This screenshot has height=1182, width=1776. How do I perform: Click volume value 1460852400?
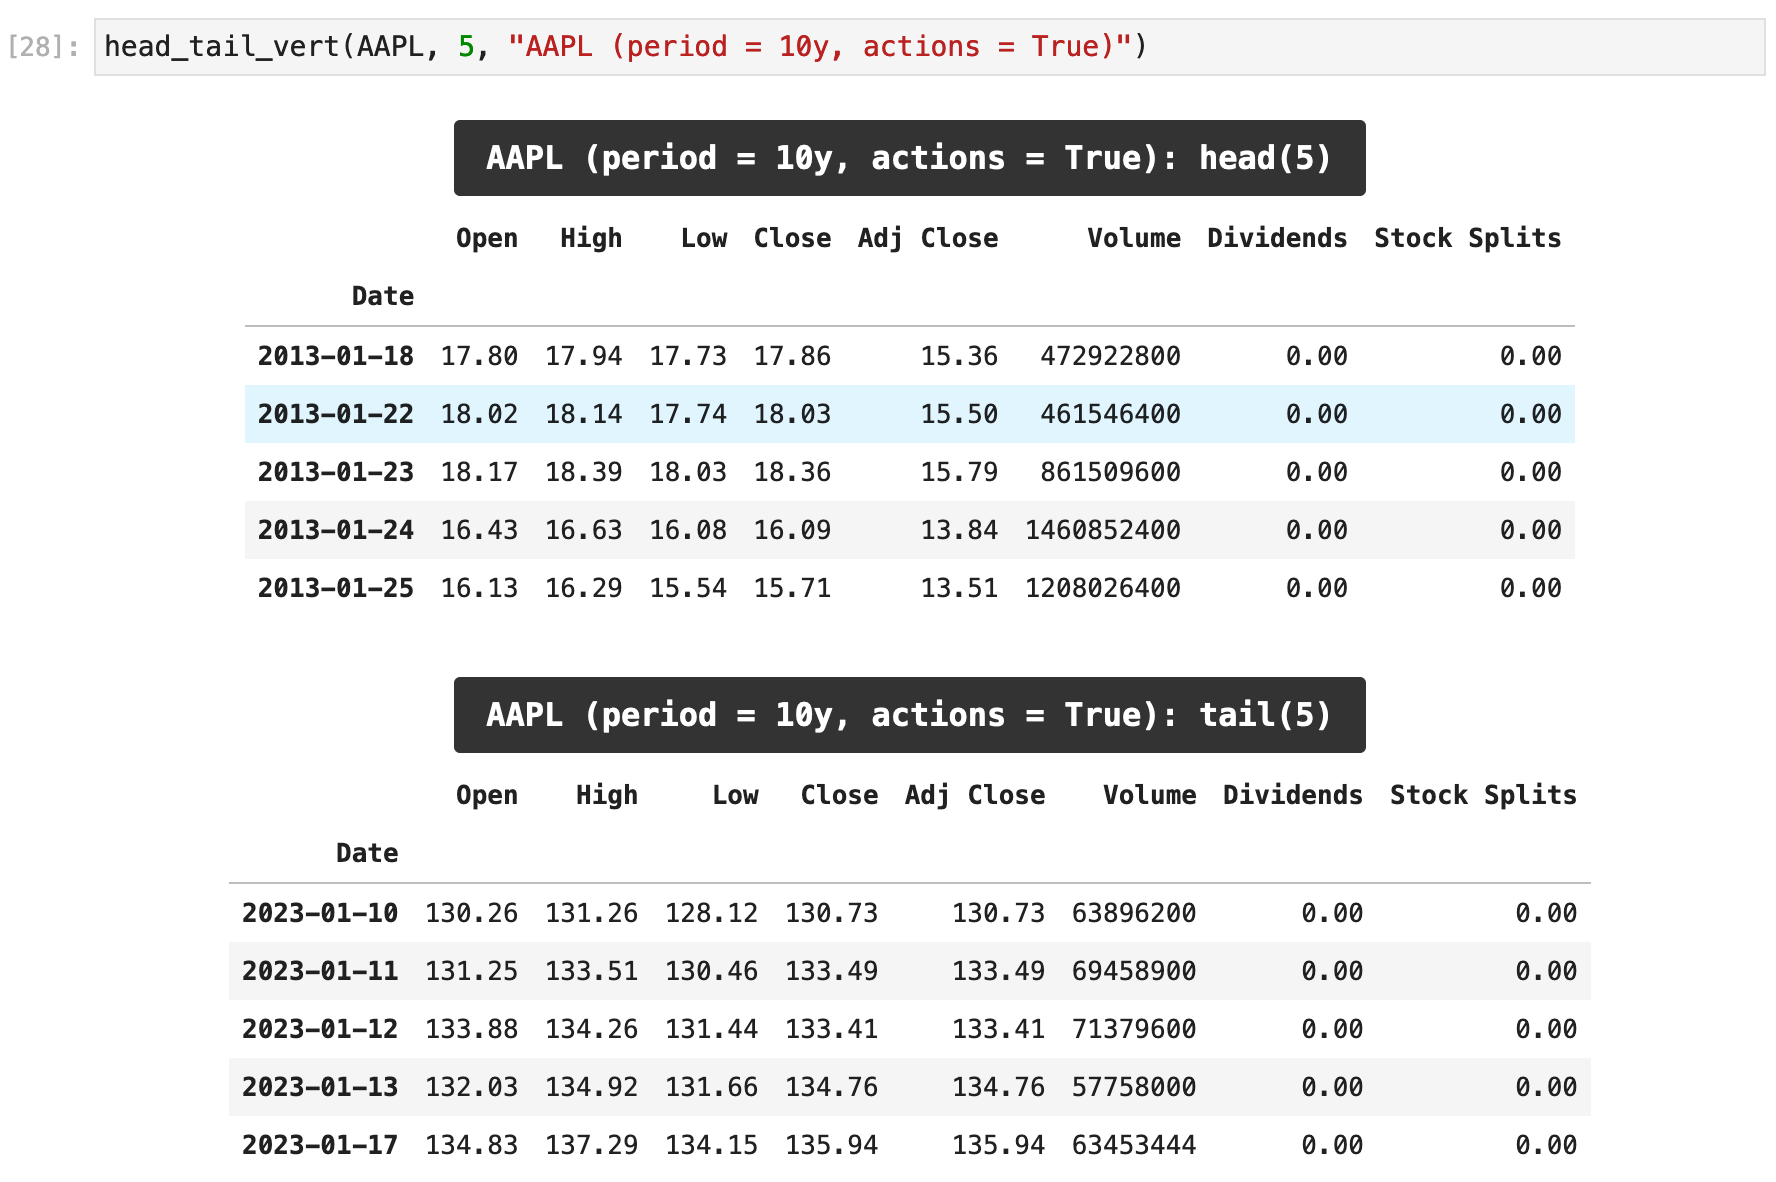[x=1103, y=530]
